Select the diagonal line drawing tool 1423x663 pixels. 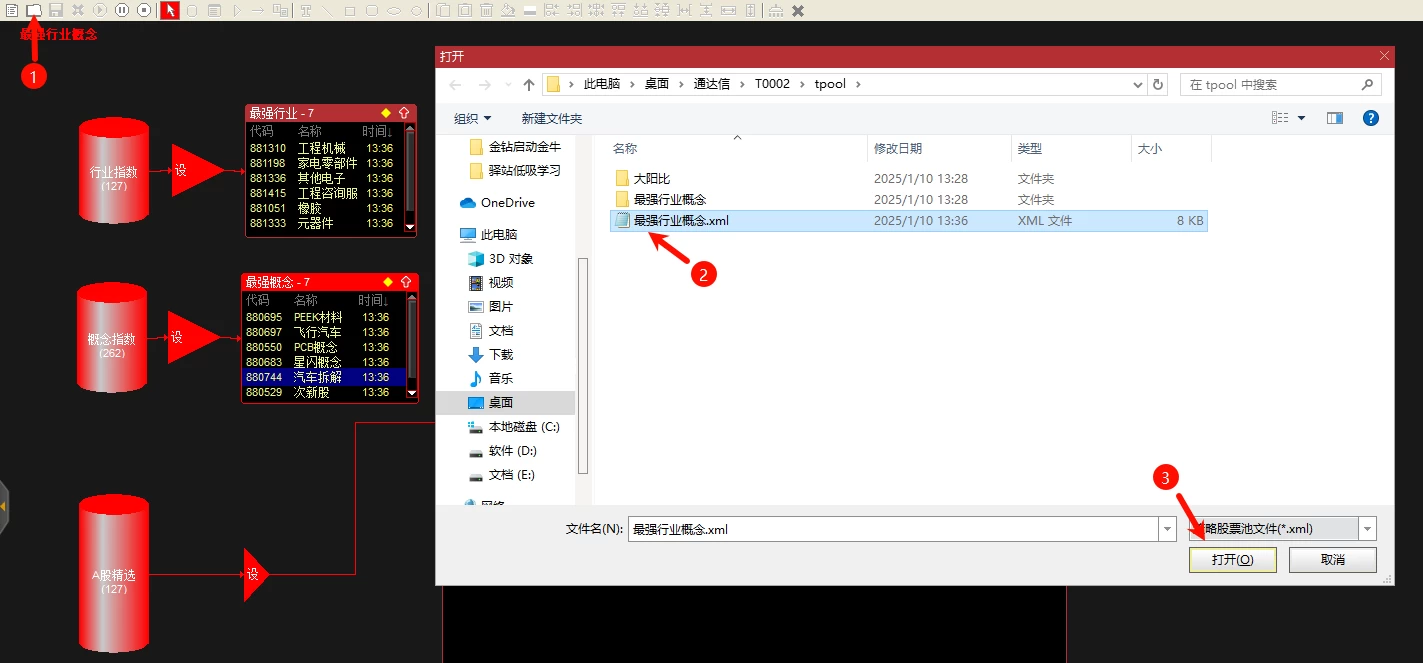(x=327, y=10)
